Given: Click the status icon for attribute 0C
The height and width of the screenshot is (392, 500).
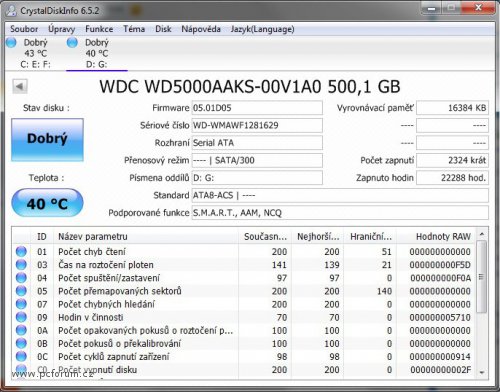Looking at the screenshot, I should point(21,356).
